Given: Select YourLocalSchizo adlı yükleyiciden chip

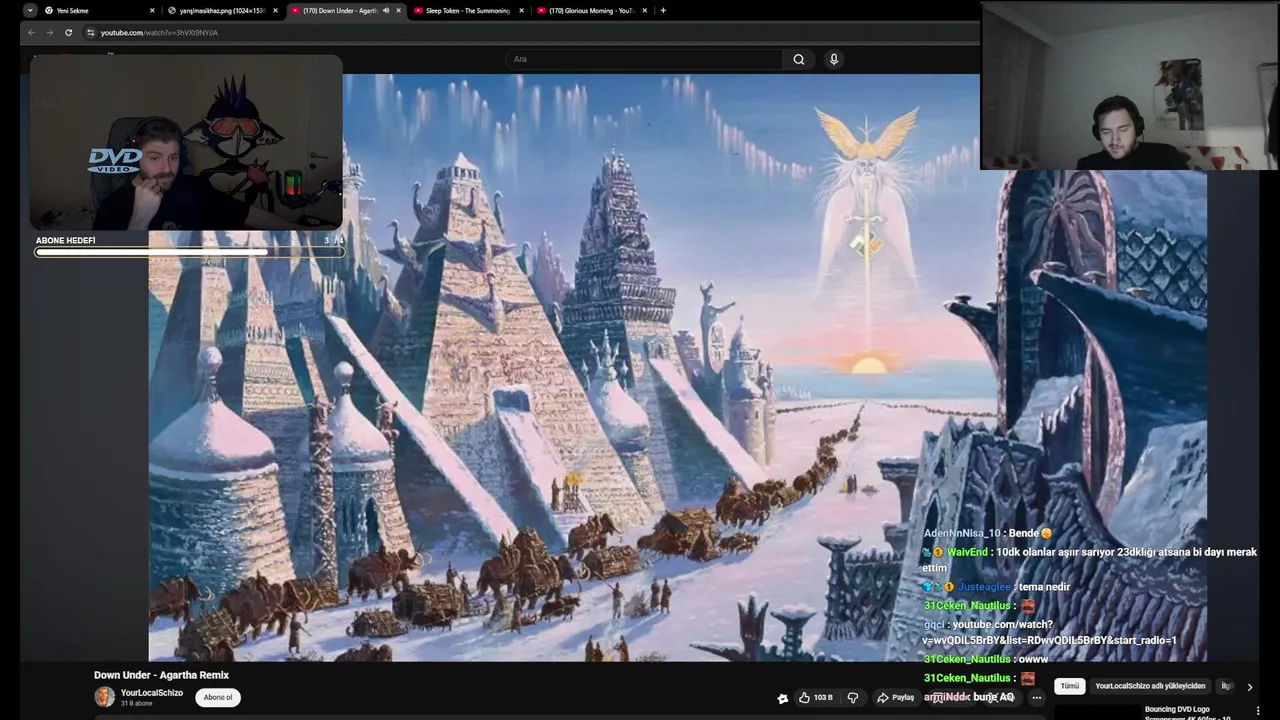Looking at the screenshot, I should tap(1150, 686).
